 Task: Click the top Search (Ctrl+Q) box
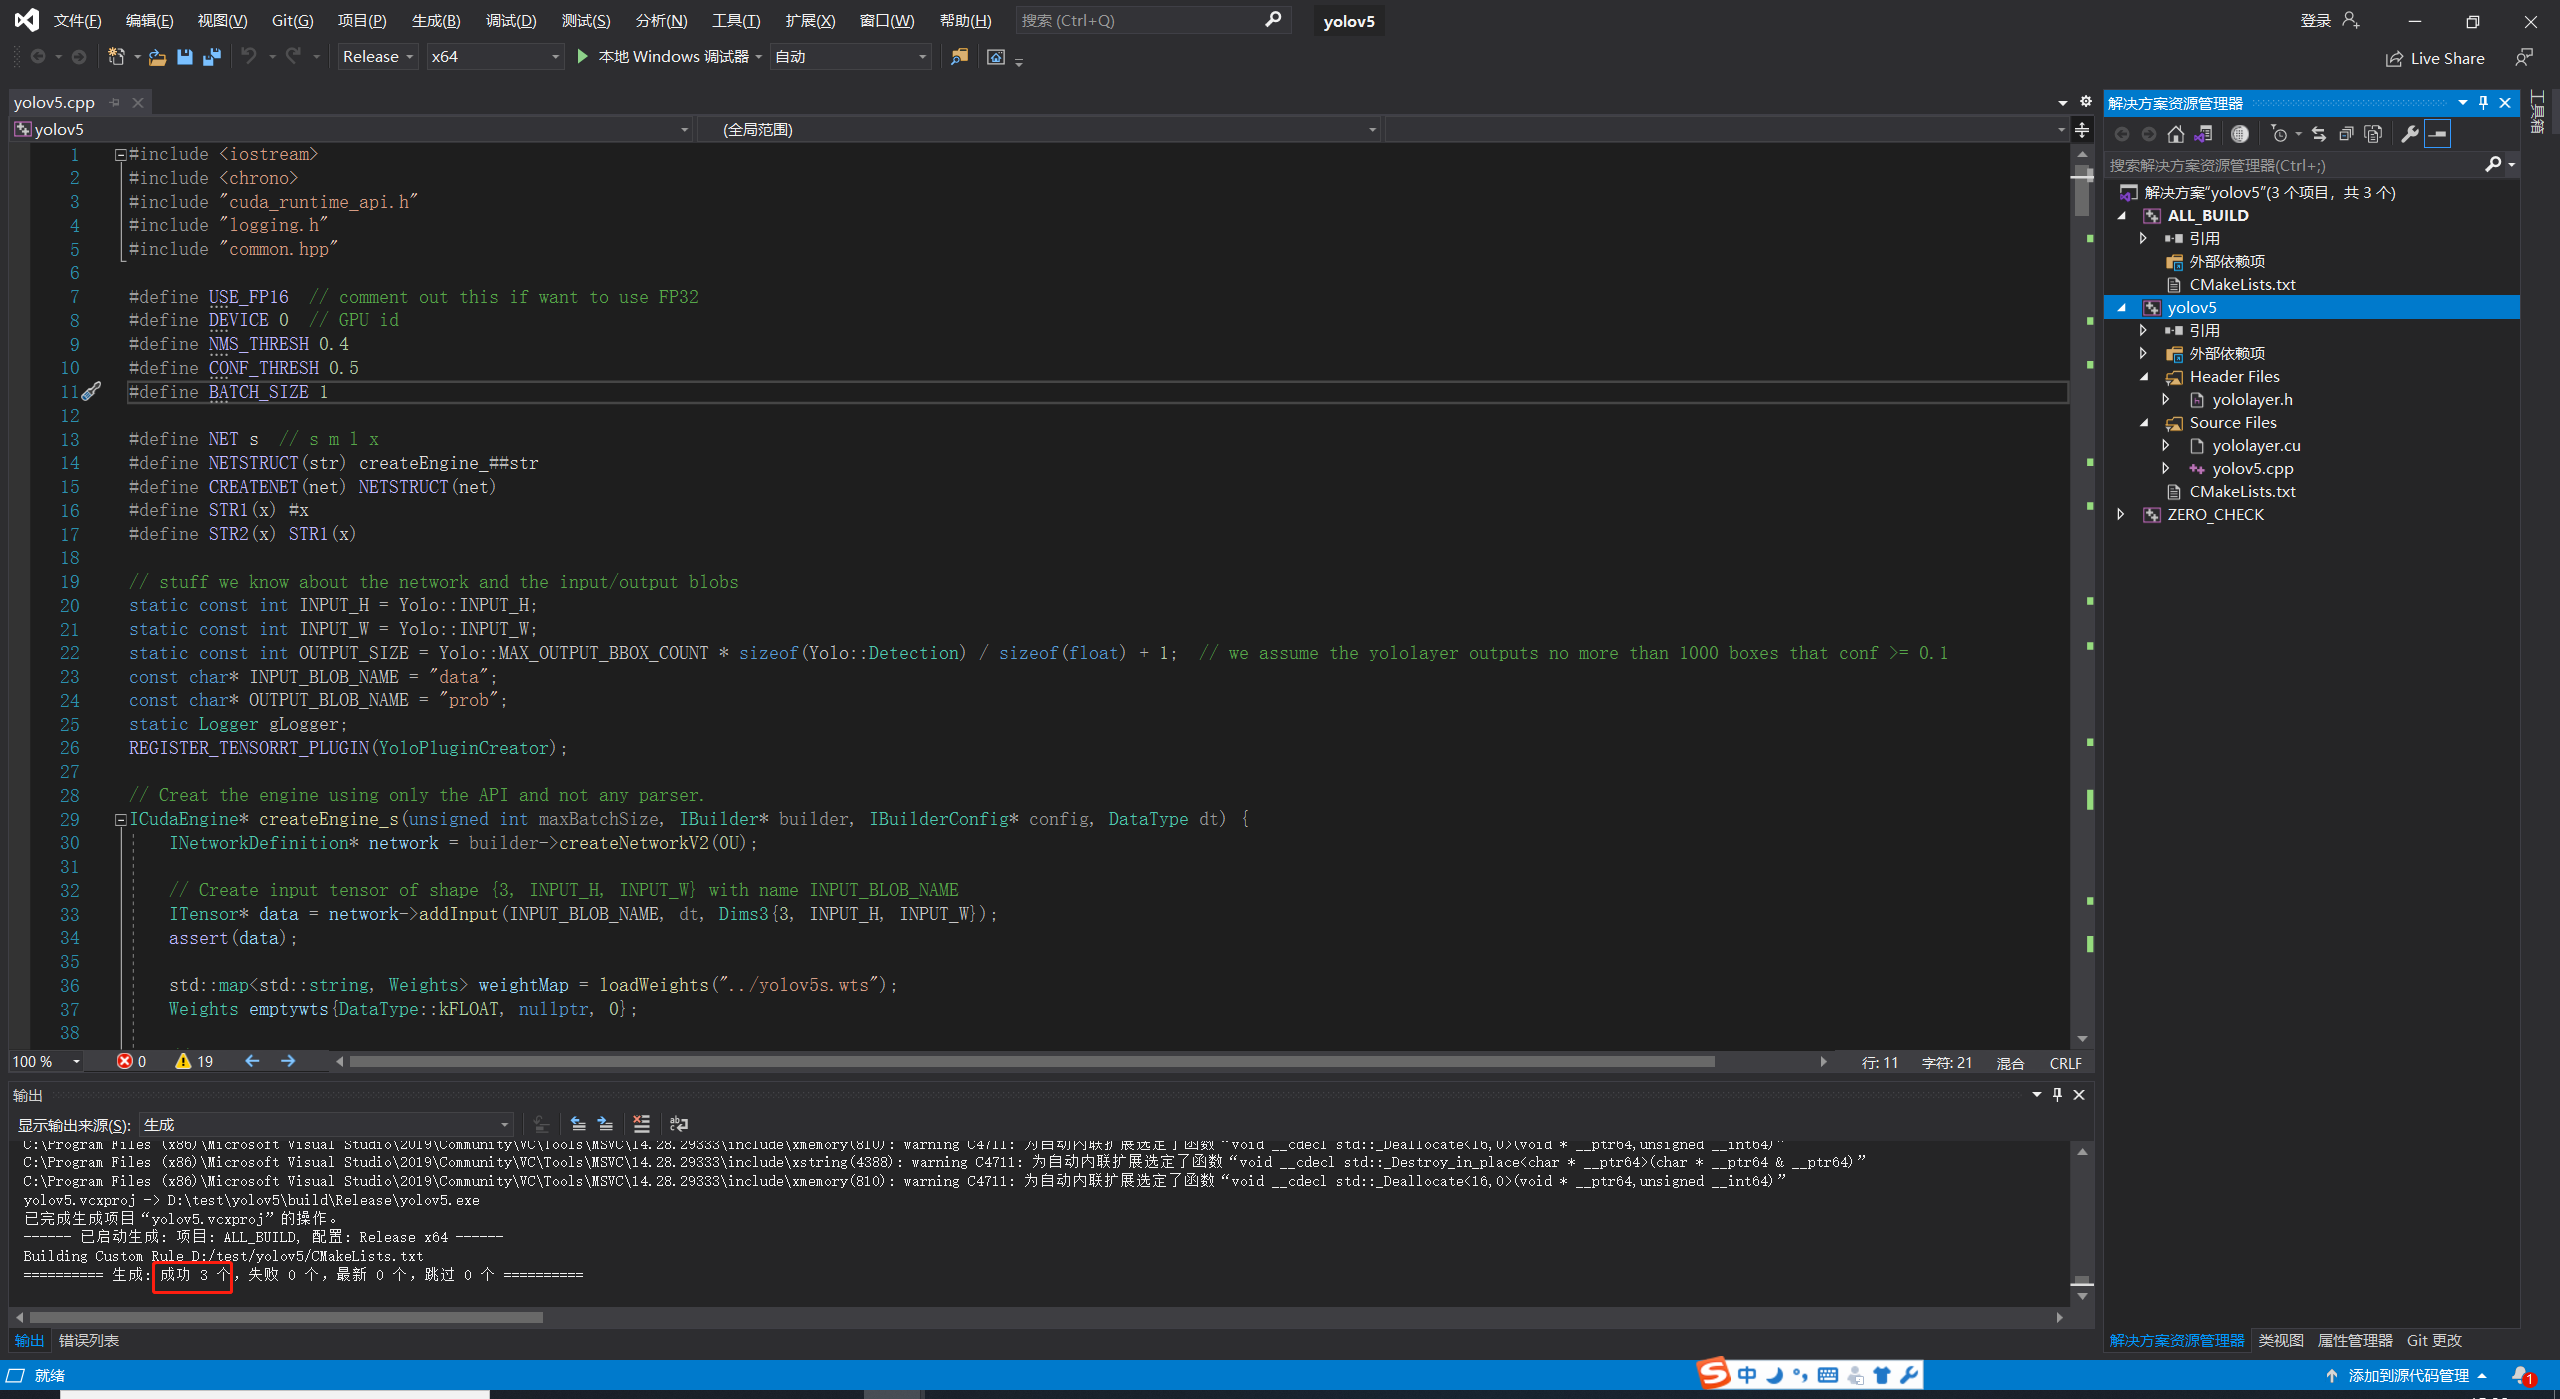coord(1140,21)
